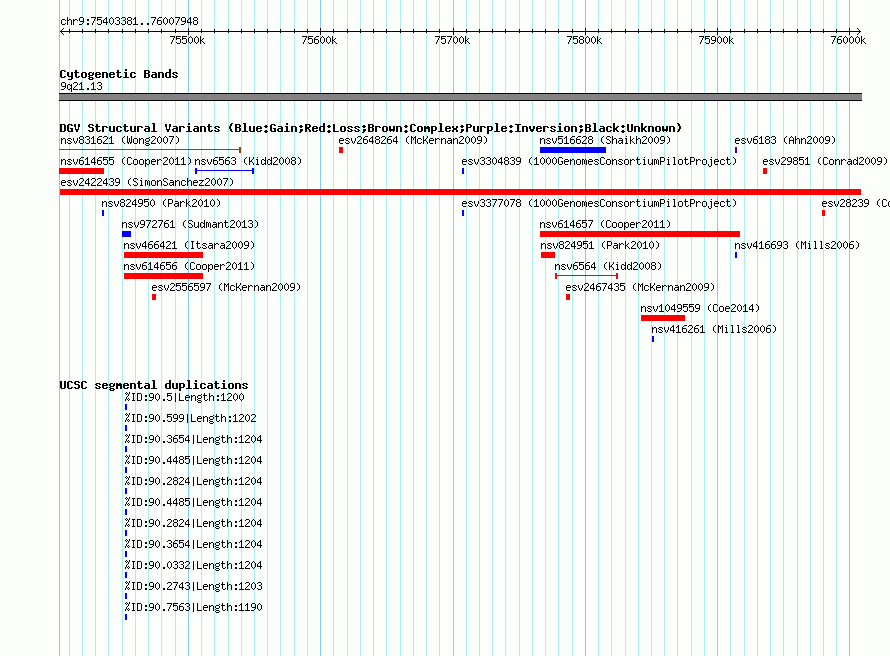Click the esv28239 variant label
The image size is (890, 656).
coord(855,203)
